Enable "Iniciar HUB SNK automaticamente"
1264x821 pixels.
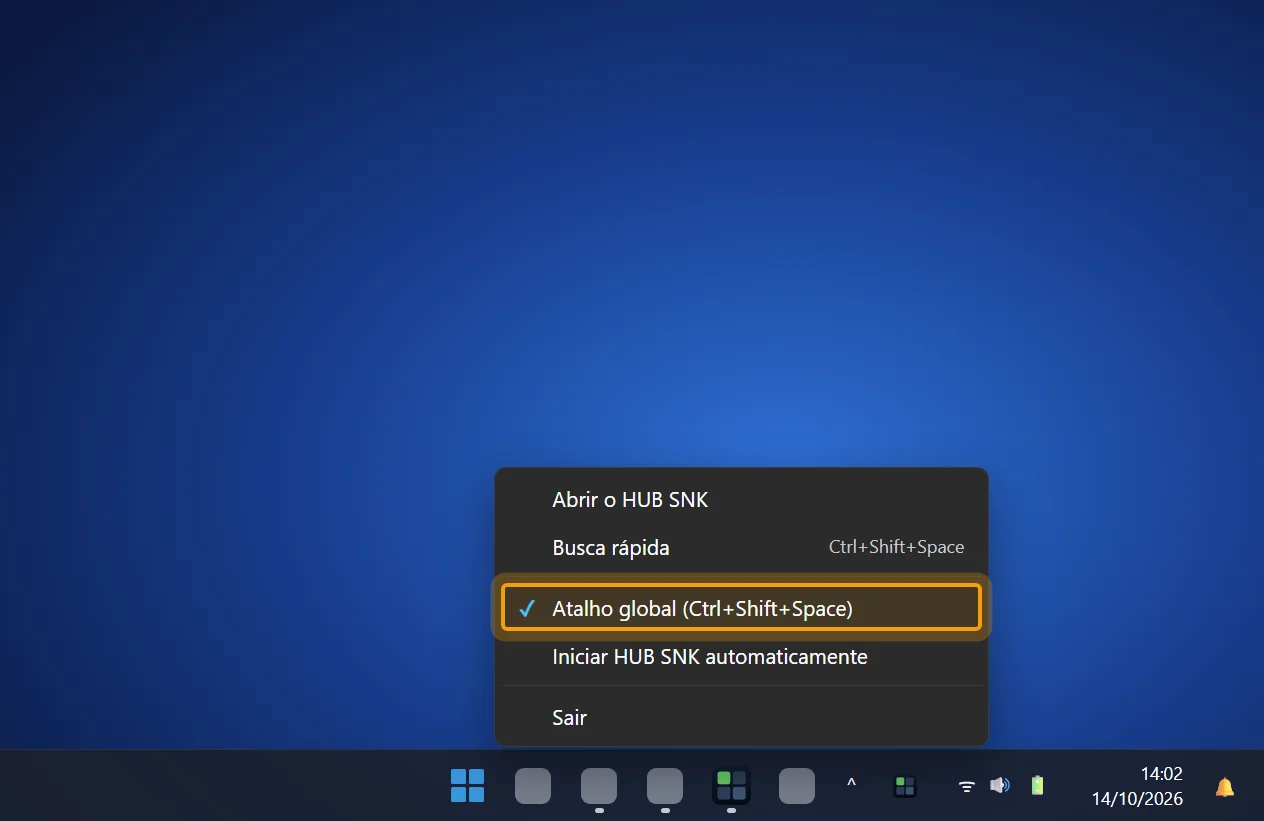[741, 657]
